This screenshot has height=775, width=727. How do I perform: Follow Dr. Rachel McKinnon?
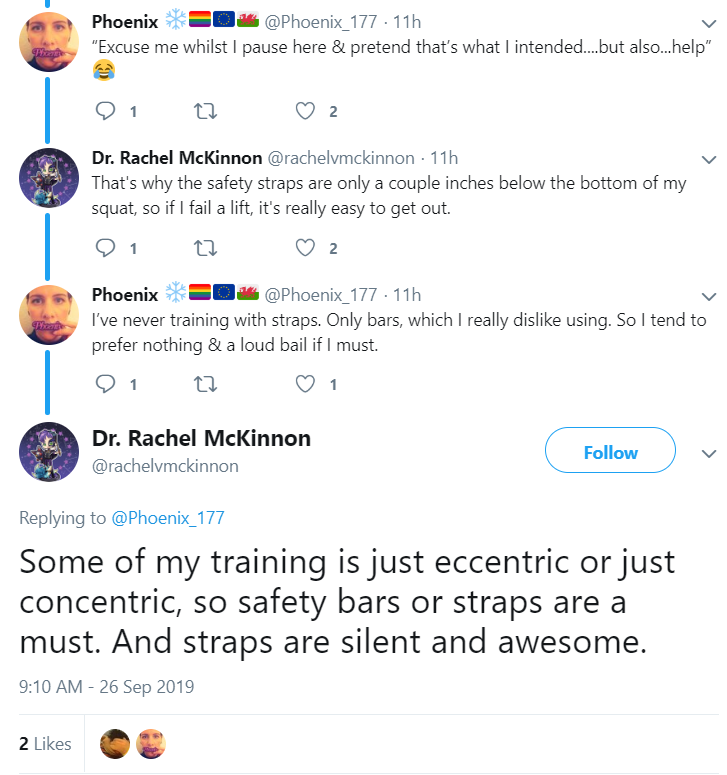(610, 450)
